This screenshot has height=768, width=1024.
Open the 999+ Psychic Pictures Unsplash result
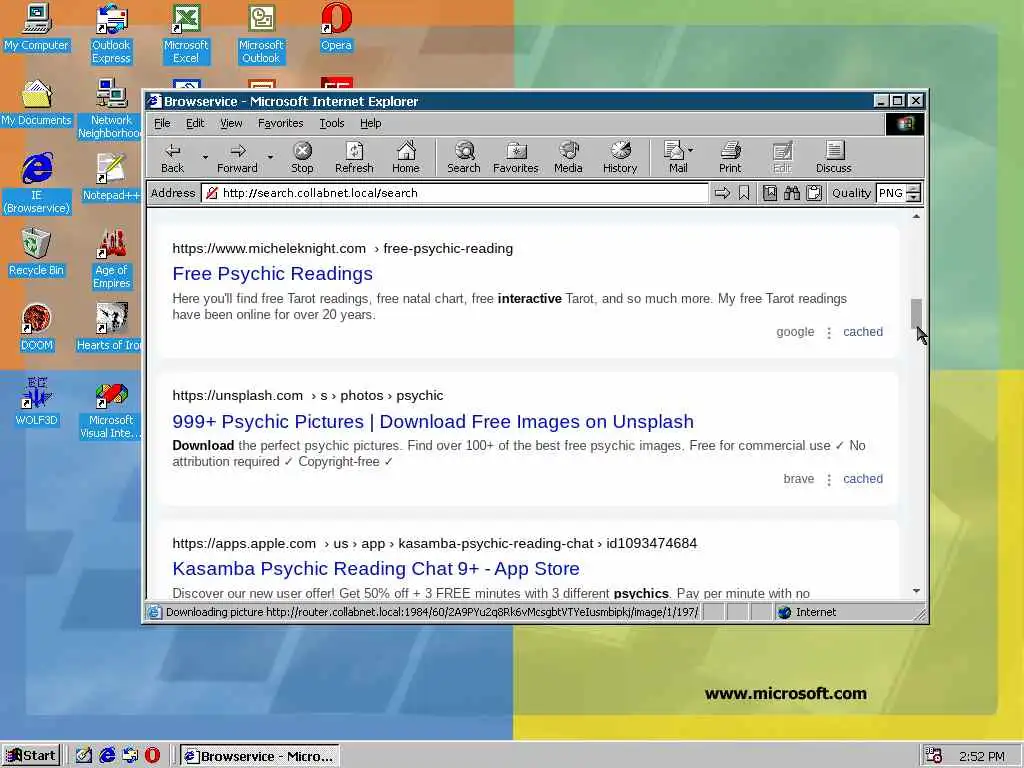coord(433,422)
